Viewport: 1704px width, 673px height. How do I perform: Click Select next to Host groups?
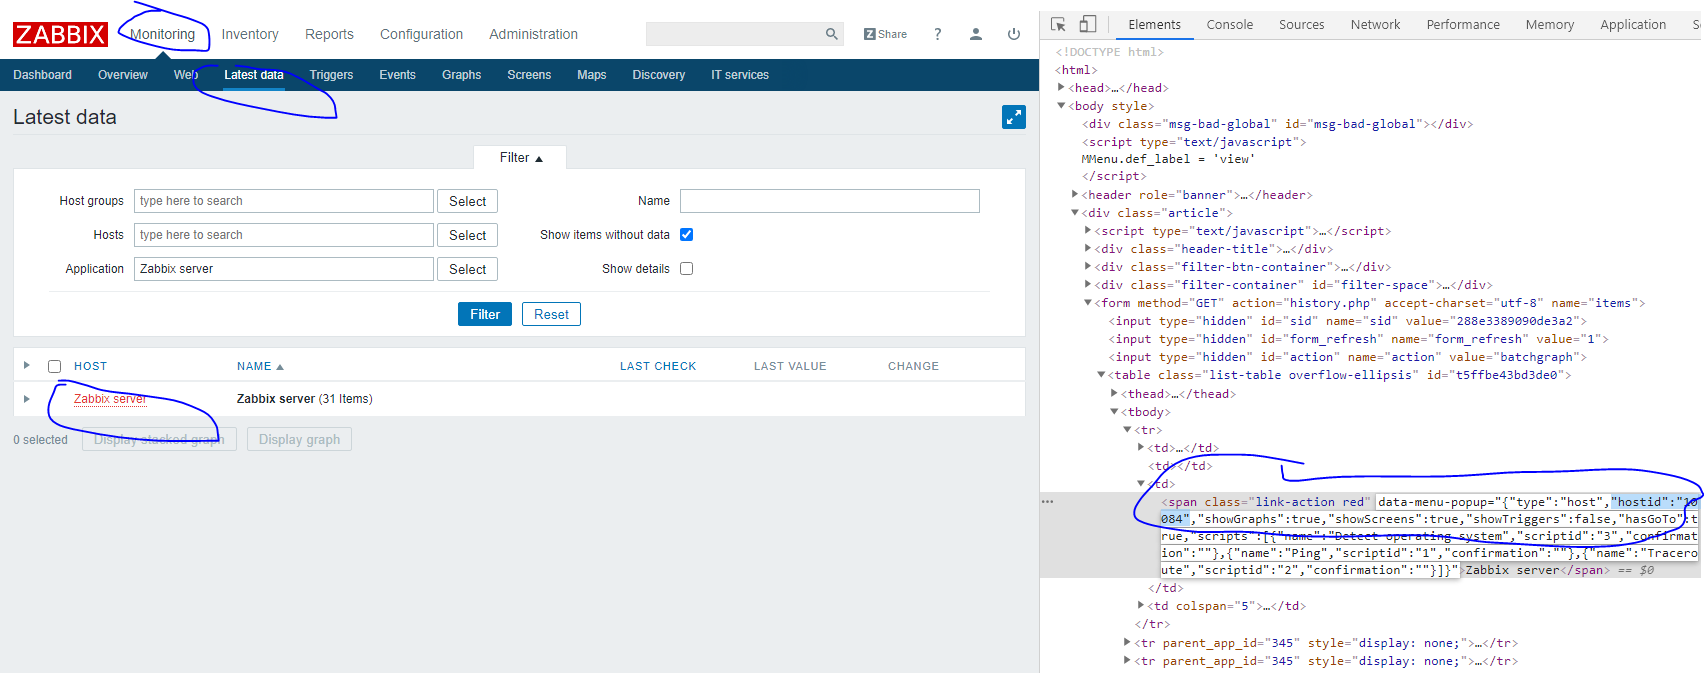point(467,201)
